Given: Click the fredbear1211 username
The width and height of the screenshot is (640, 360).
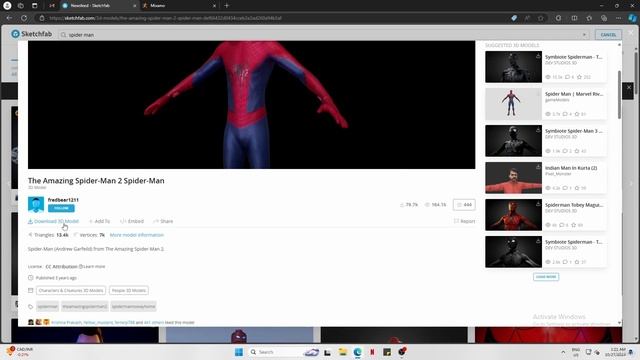Looking at the screenshot, I should pos(63,200).
